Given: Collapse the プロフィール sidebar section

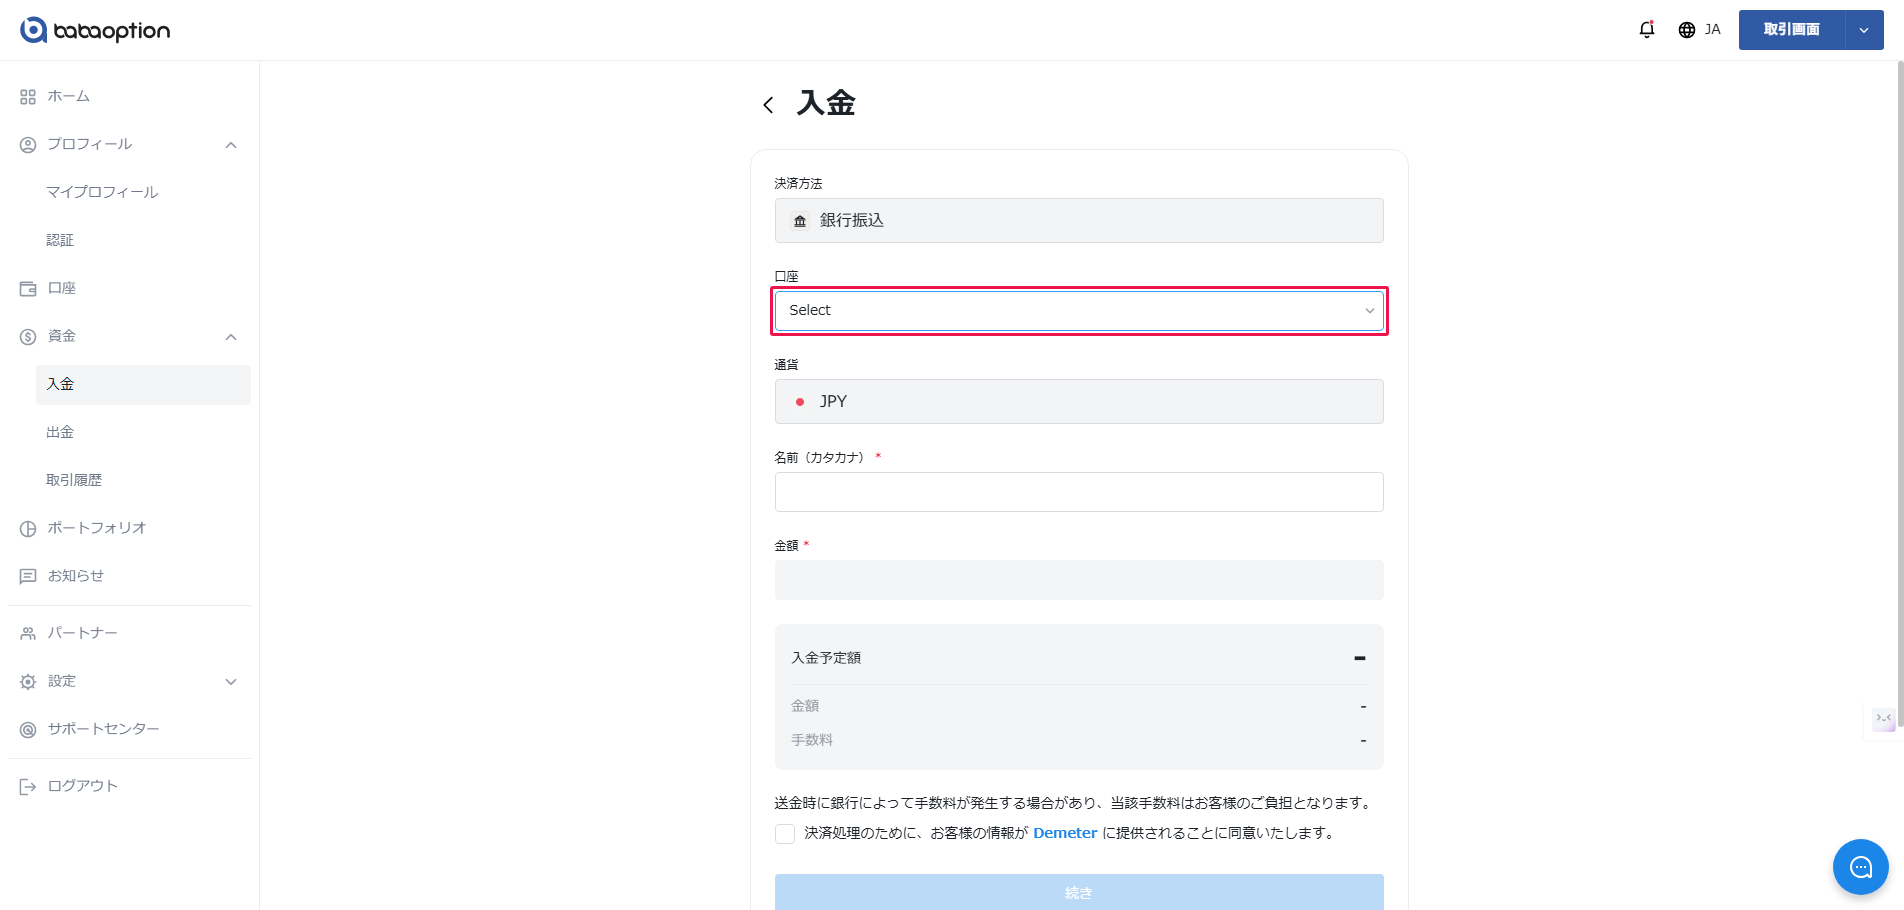Looking at the screenshot, I should click(x=231, y=145).
